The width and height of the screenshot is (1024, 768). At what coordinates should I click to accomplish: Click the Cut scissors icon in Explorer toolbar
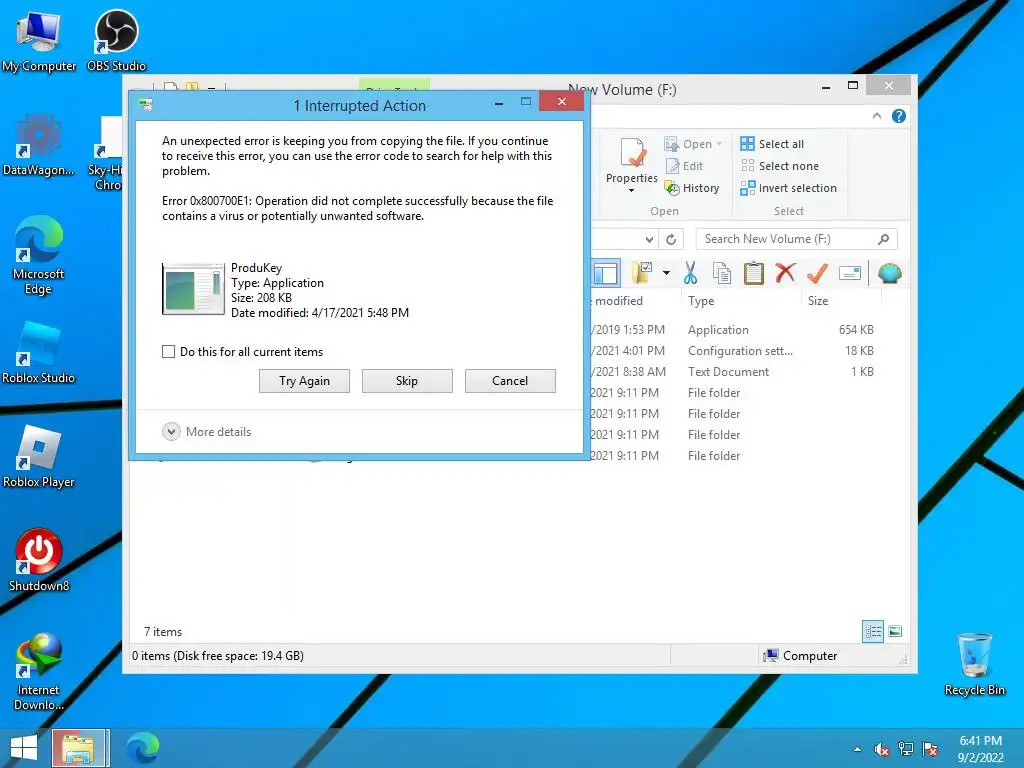click(x=690, y=273)
